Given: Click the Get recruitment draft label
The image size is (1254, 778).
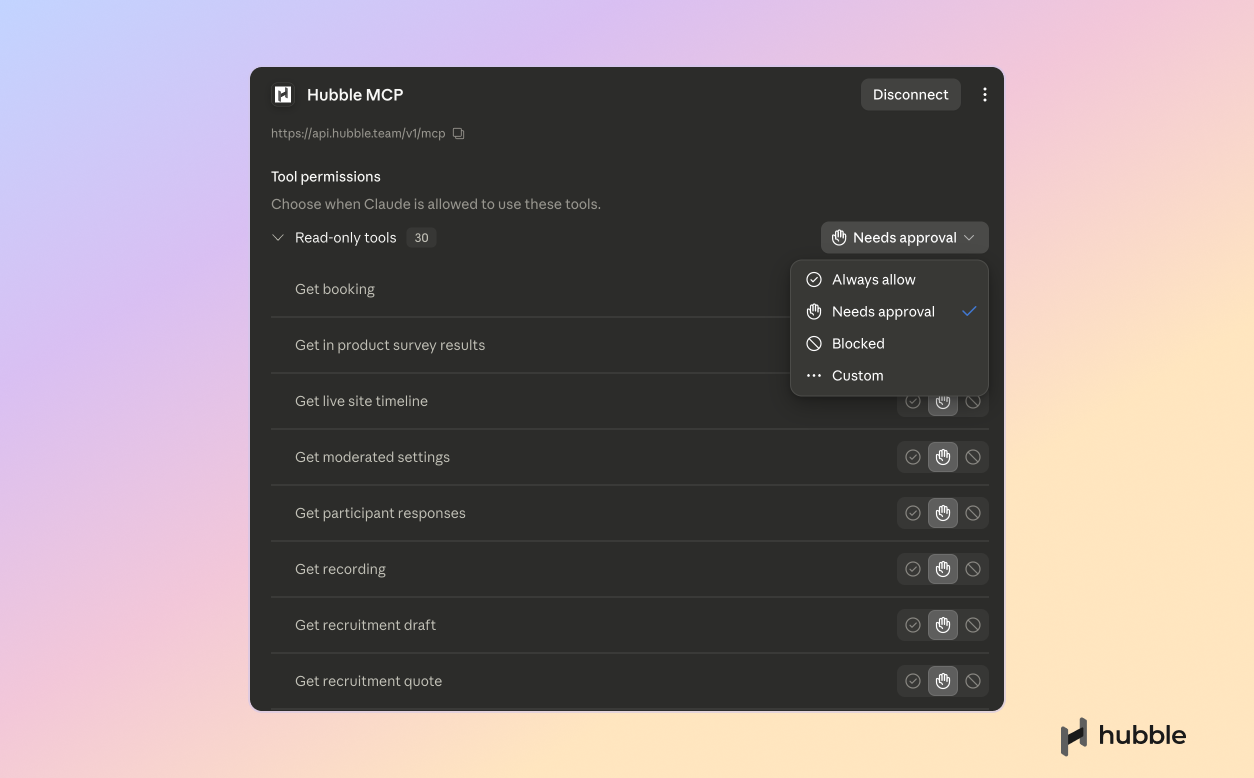Looking at the screenshot, I should click(x=365, y=625).
